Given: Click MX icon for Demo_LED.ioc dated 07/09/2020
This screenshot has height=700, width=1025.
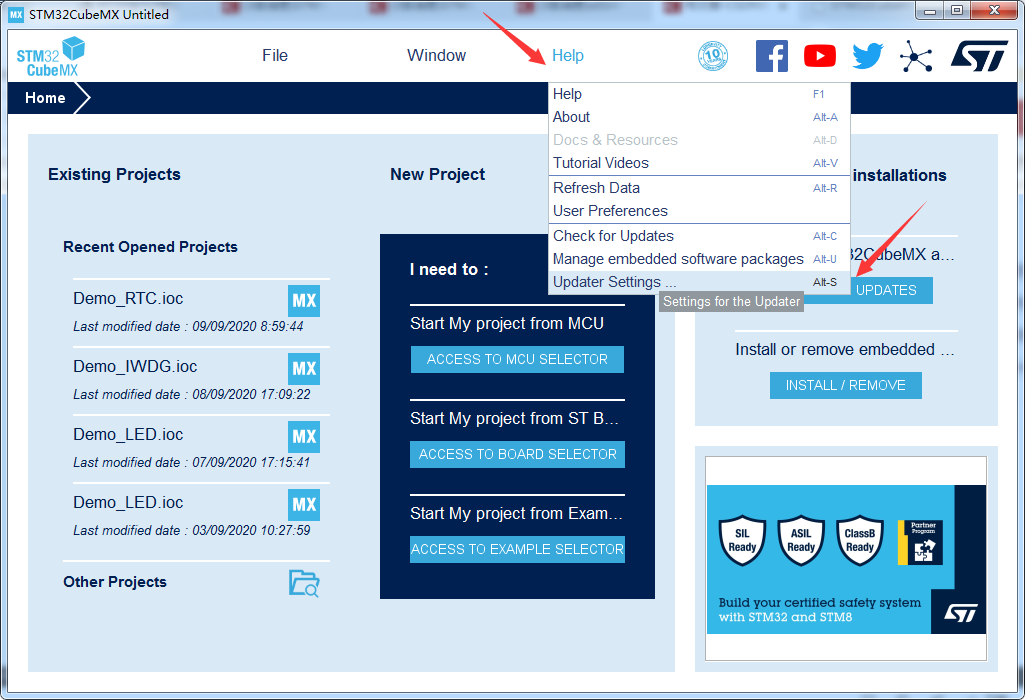Looking at the screenshot, I should click(x=304, y=437).
